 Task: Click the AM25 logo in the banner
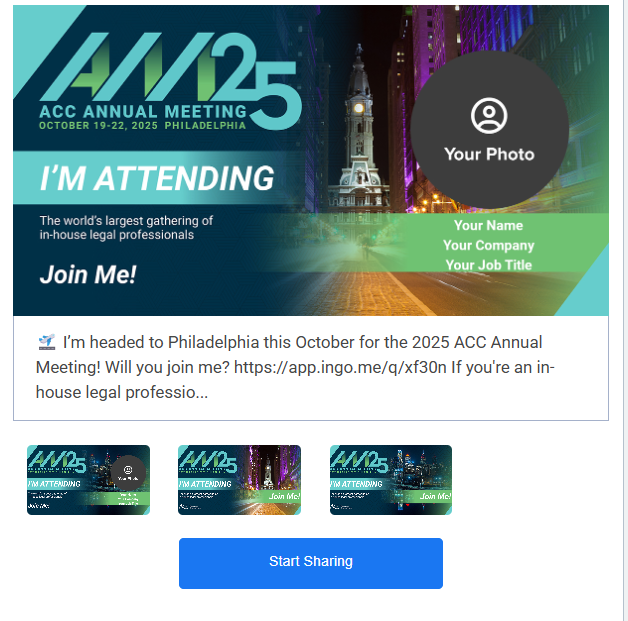pyautogui.click(x=170, y=80)
